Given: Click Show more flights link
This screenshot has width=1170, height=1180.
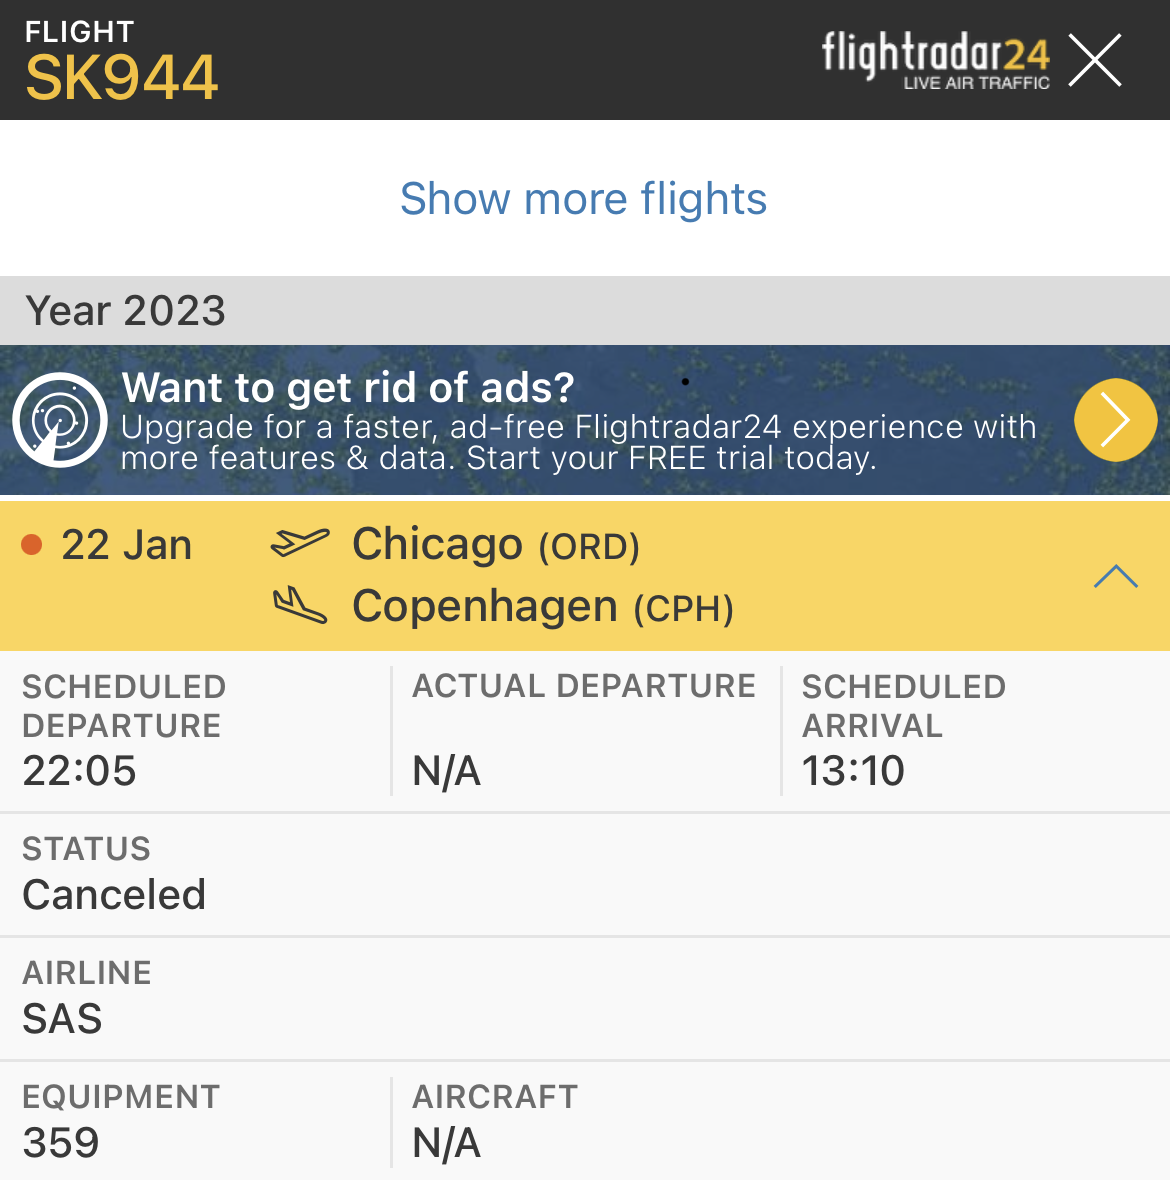Looking at the screenshot, I should pos(583,198).
